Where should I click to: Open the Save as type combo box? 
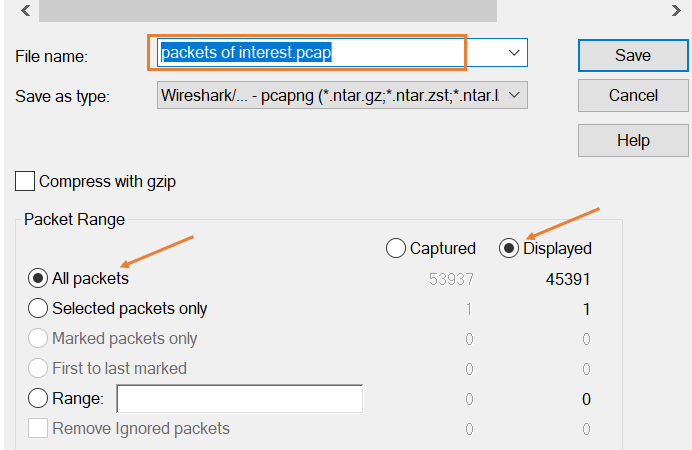pyautogui.click(x=342, y=95)
